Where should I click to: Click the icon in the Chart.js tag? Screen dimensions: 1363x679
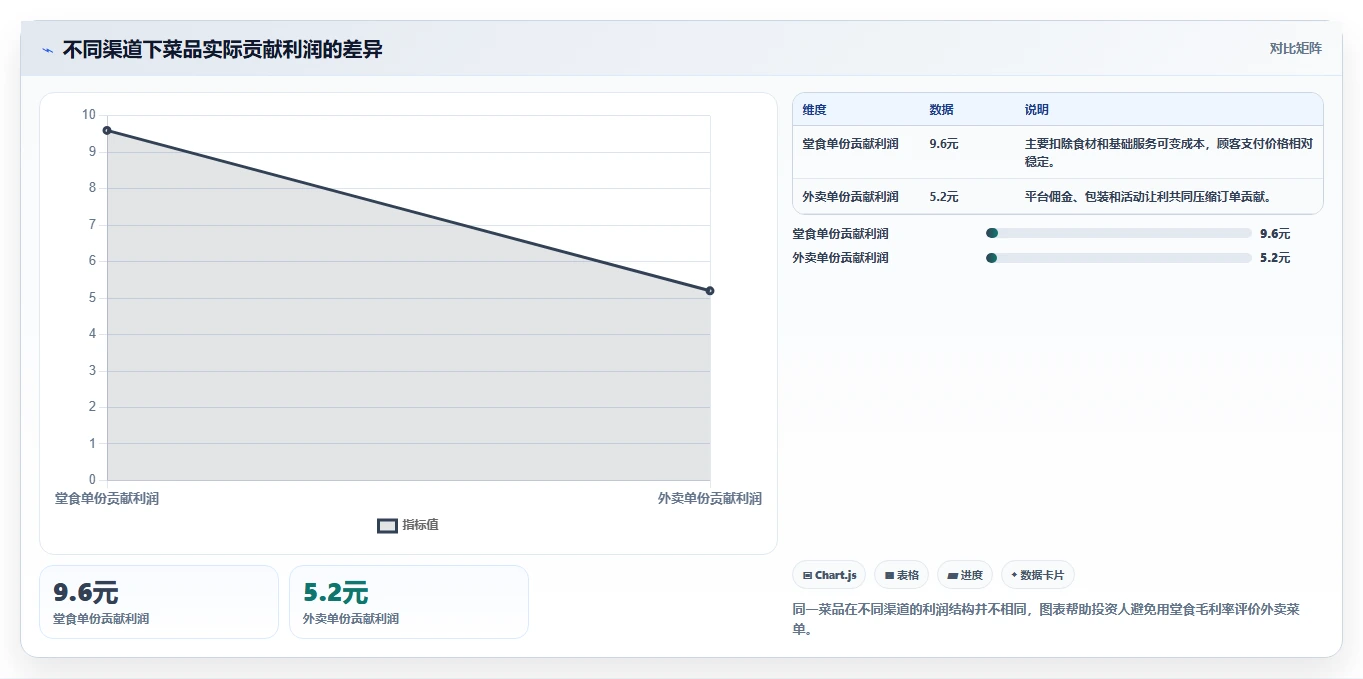(x=807, y=576)
